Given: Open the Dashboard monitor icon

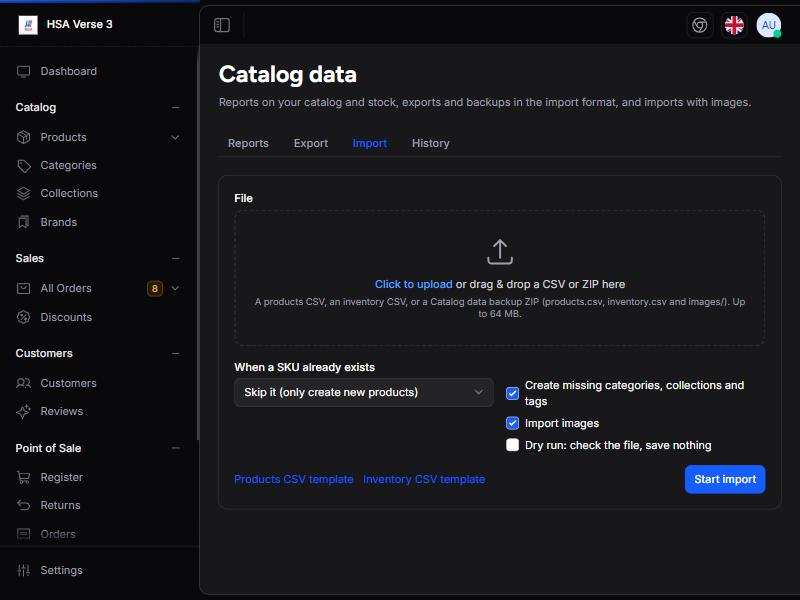Looking at the screenshot, I should (x=23, y=71).
